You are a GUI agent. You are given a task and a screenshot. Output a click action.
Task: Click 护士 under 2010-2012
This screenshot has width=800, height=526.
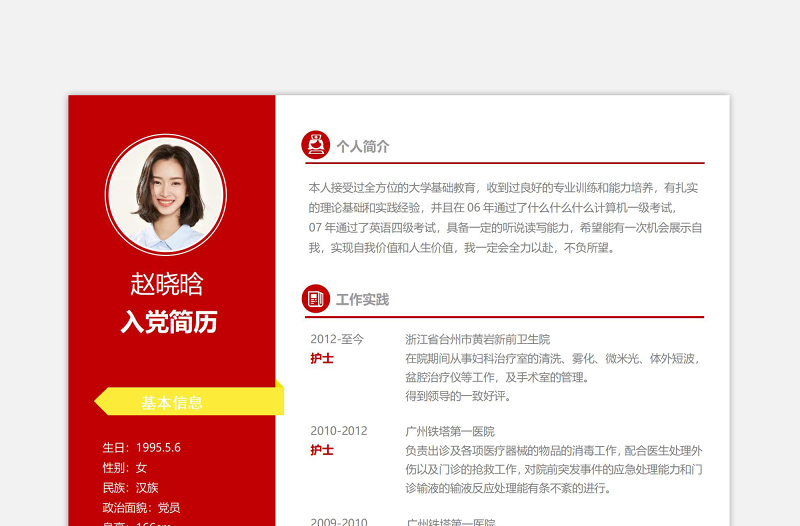pyautogui.click(x=321, y=450)
